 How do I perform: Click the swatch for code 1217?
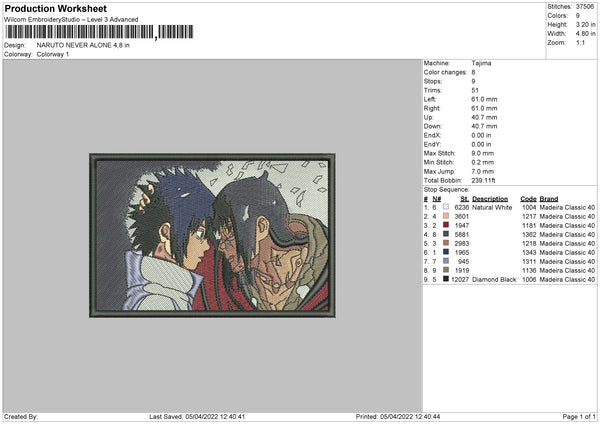[x=446, y=216]
